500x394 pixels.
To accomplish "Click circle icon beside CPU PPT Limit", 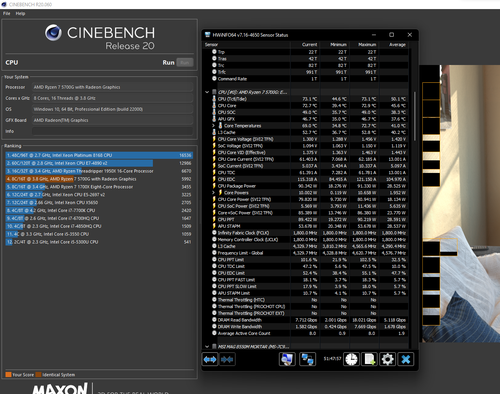I will tap(214, 259).
